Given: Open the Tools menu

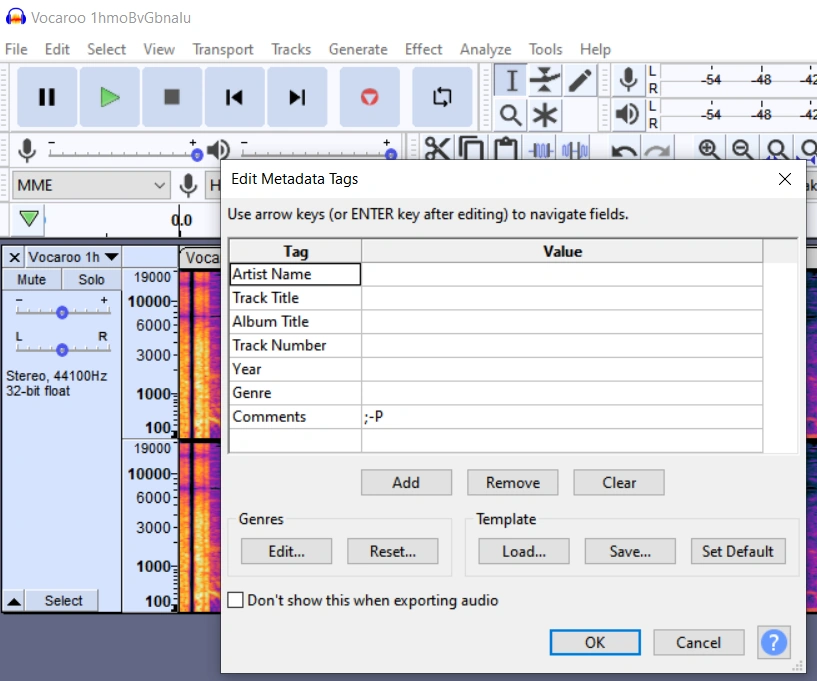Looking at the screenshot, I should click(546, 49).
